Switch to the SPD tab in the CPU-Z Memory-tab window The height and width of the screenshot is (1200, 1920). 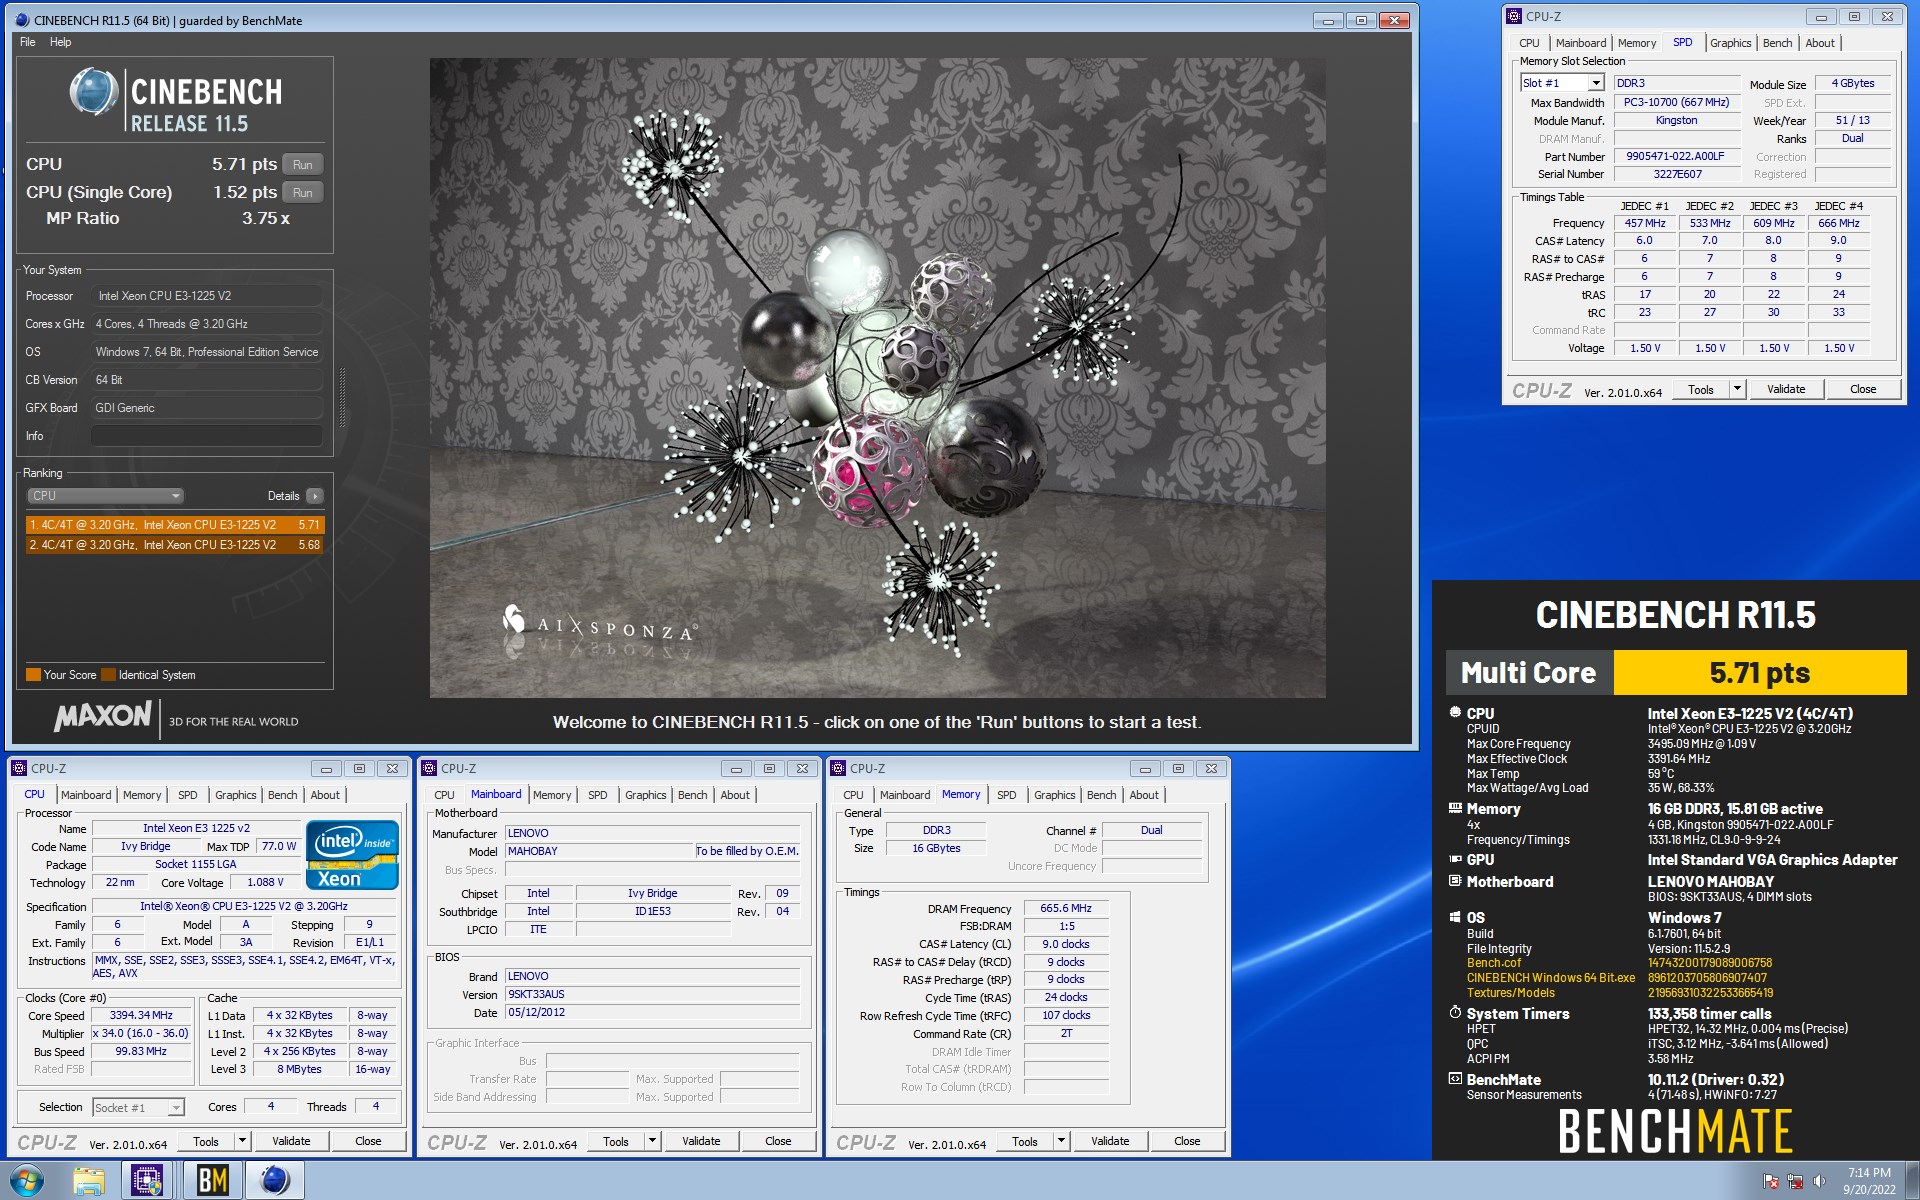[1007, 795]
